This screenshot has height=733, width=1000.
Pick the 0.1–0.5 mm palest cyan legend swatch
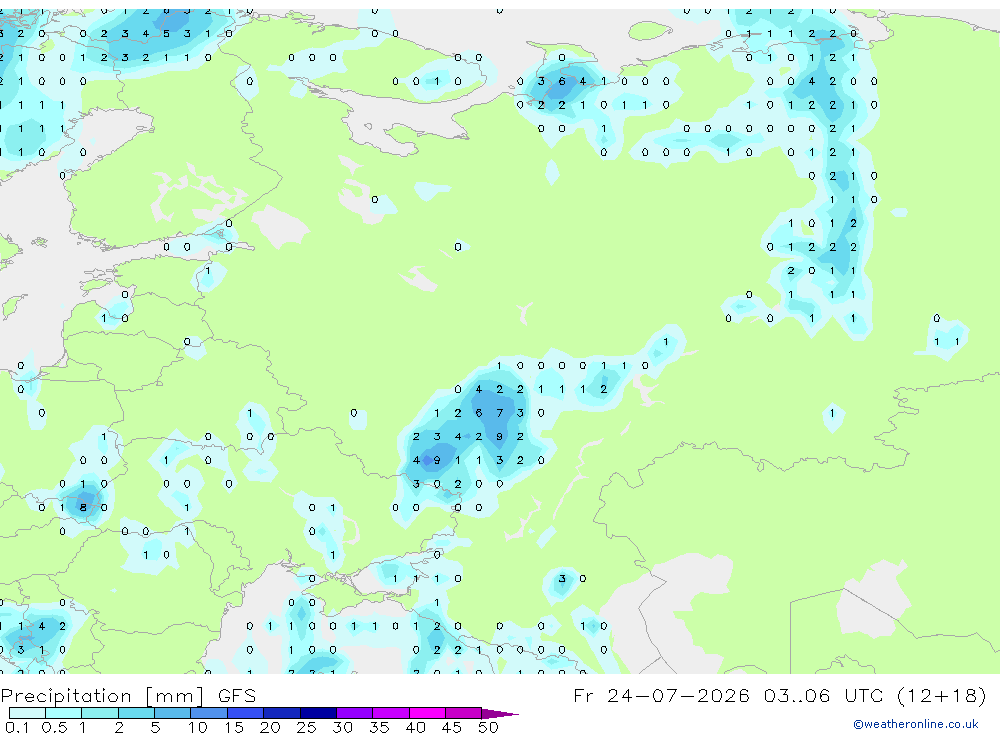[27, 713]
